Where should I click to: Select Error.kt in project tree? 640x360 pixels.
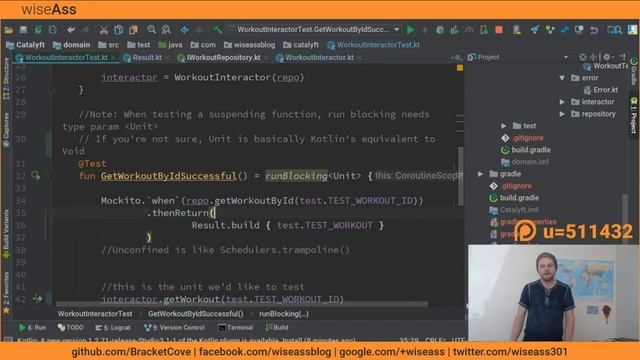coord(600,90)
